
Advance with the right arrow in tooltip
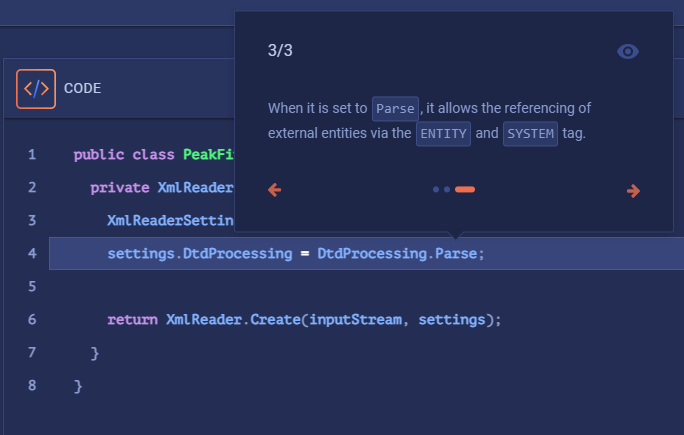(633, 191)
